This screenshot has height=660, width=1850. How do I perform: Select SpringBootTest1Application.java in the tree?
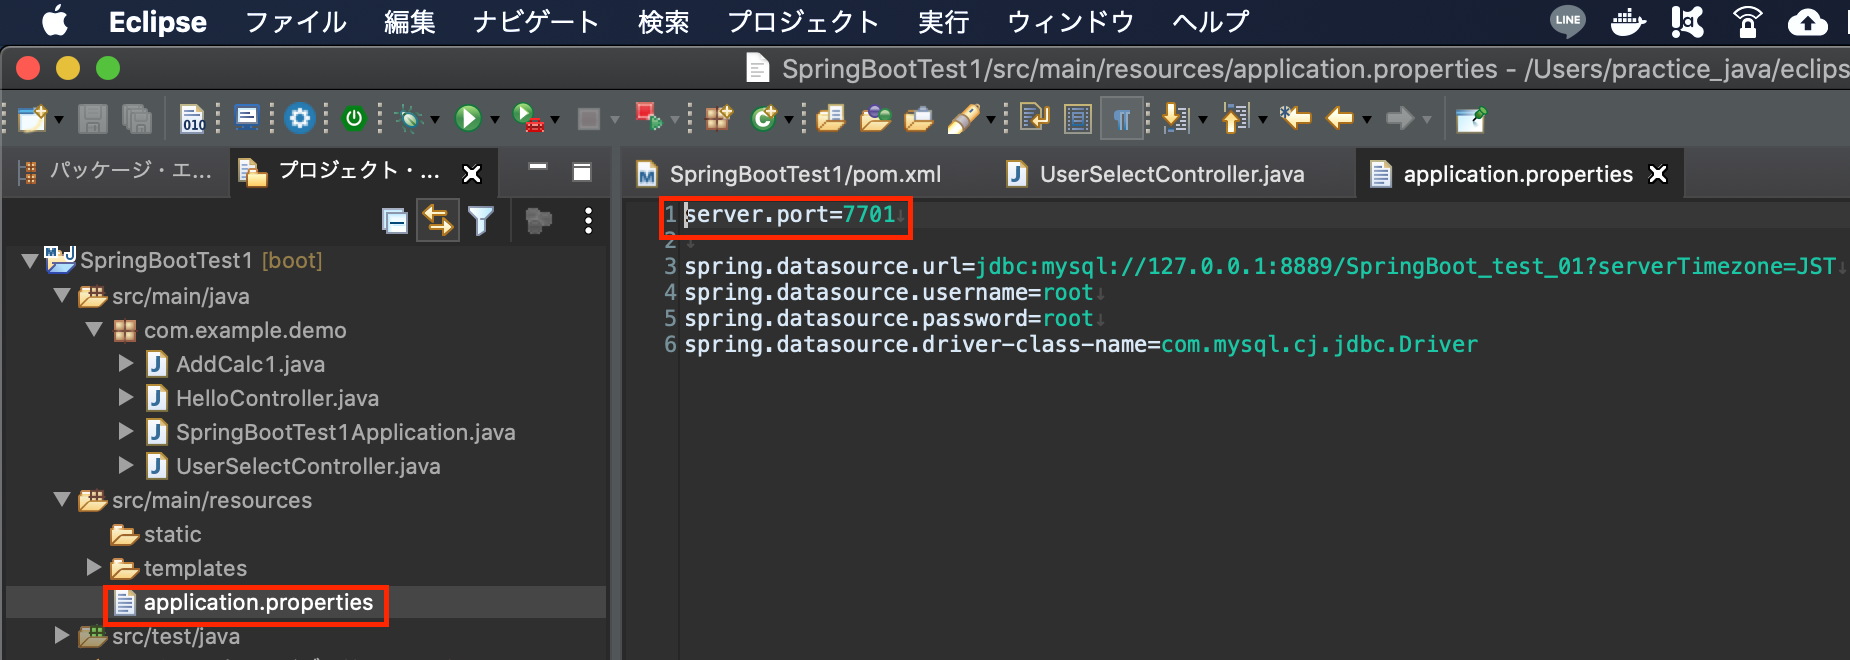(345, 432)
